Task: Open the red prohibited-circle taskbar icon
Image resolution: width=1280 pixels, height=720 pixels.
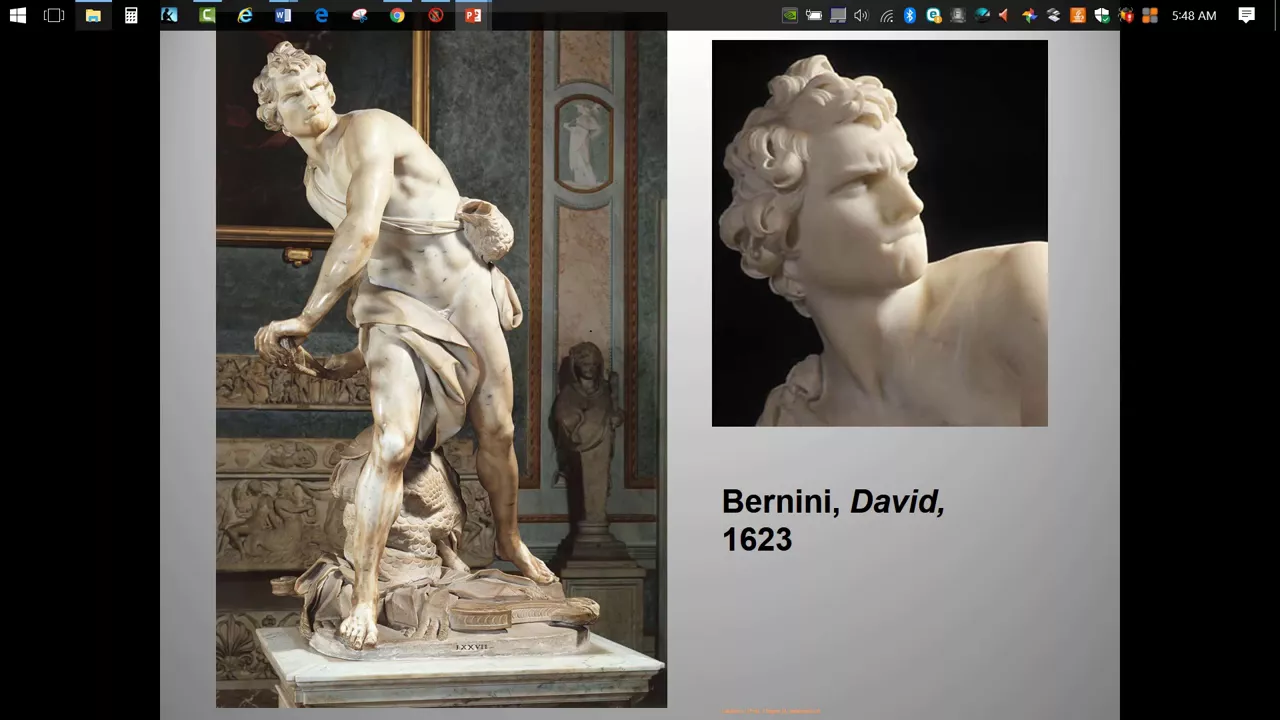Action: click(x=435, y=15)
